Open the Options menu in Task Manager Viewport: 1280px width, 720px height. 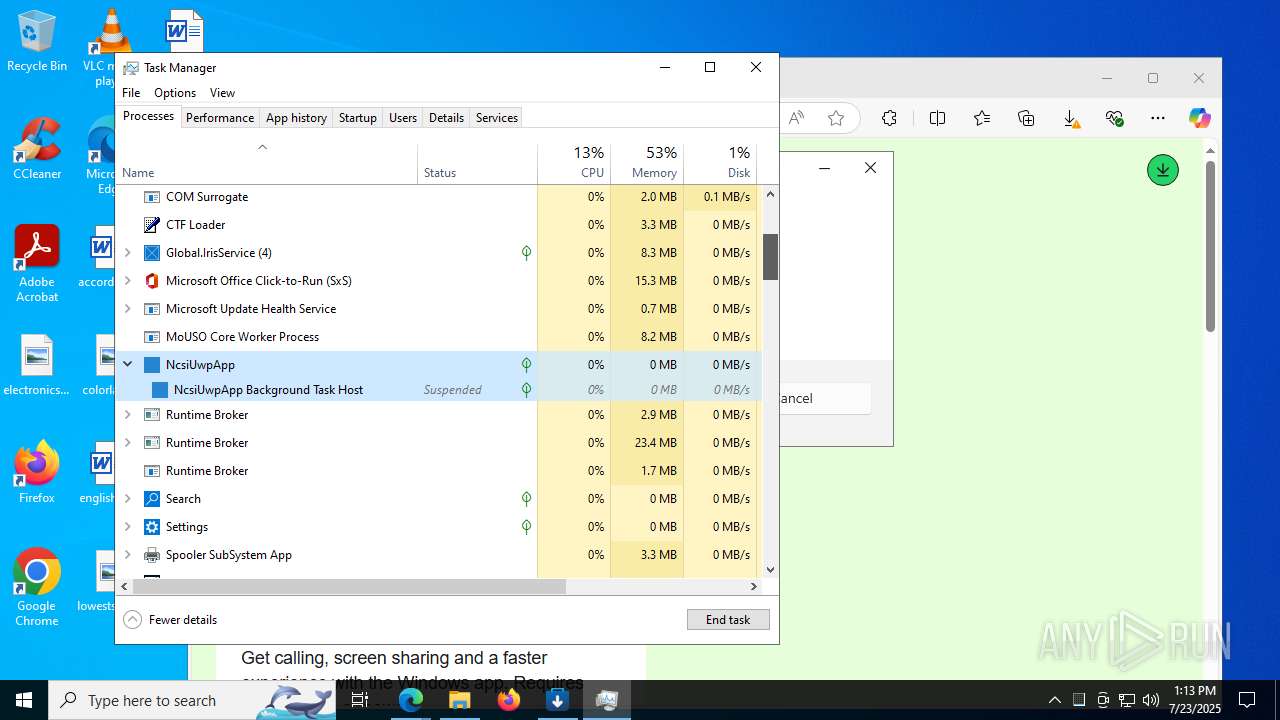coord(175,93)
